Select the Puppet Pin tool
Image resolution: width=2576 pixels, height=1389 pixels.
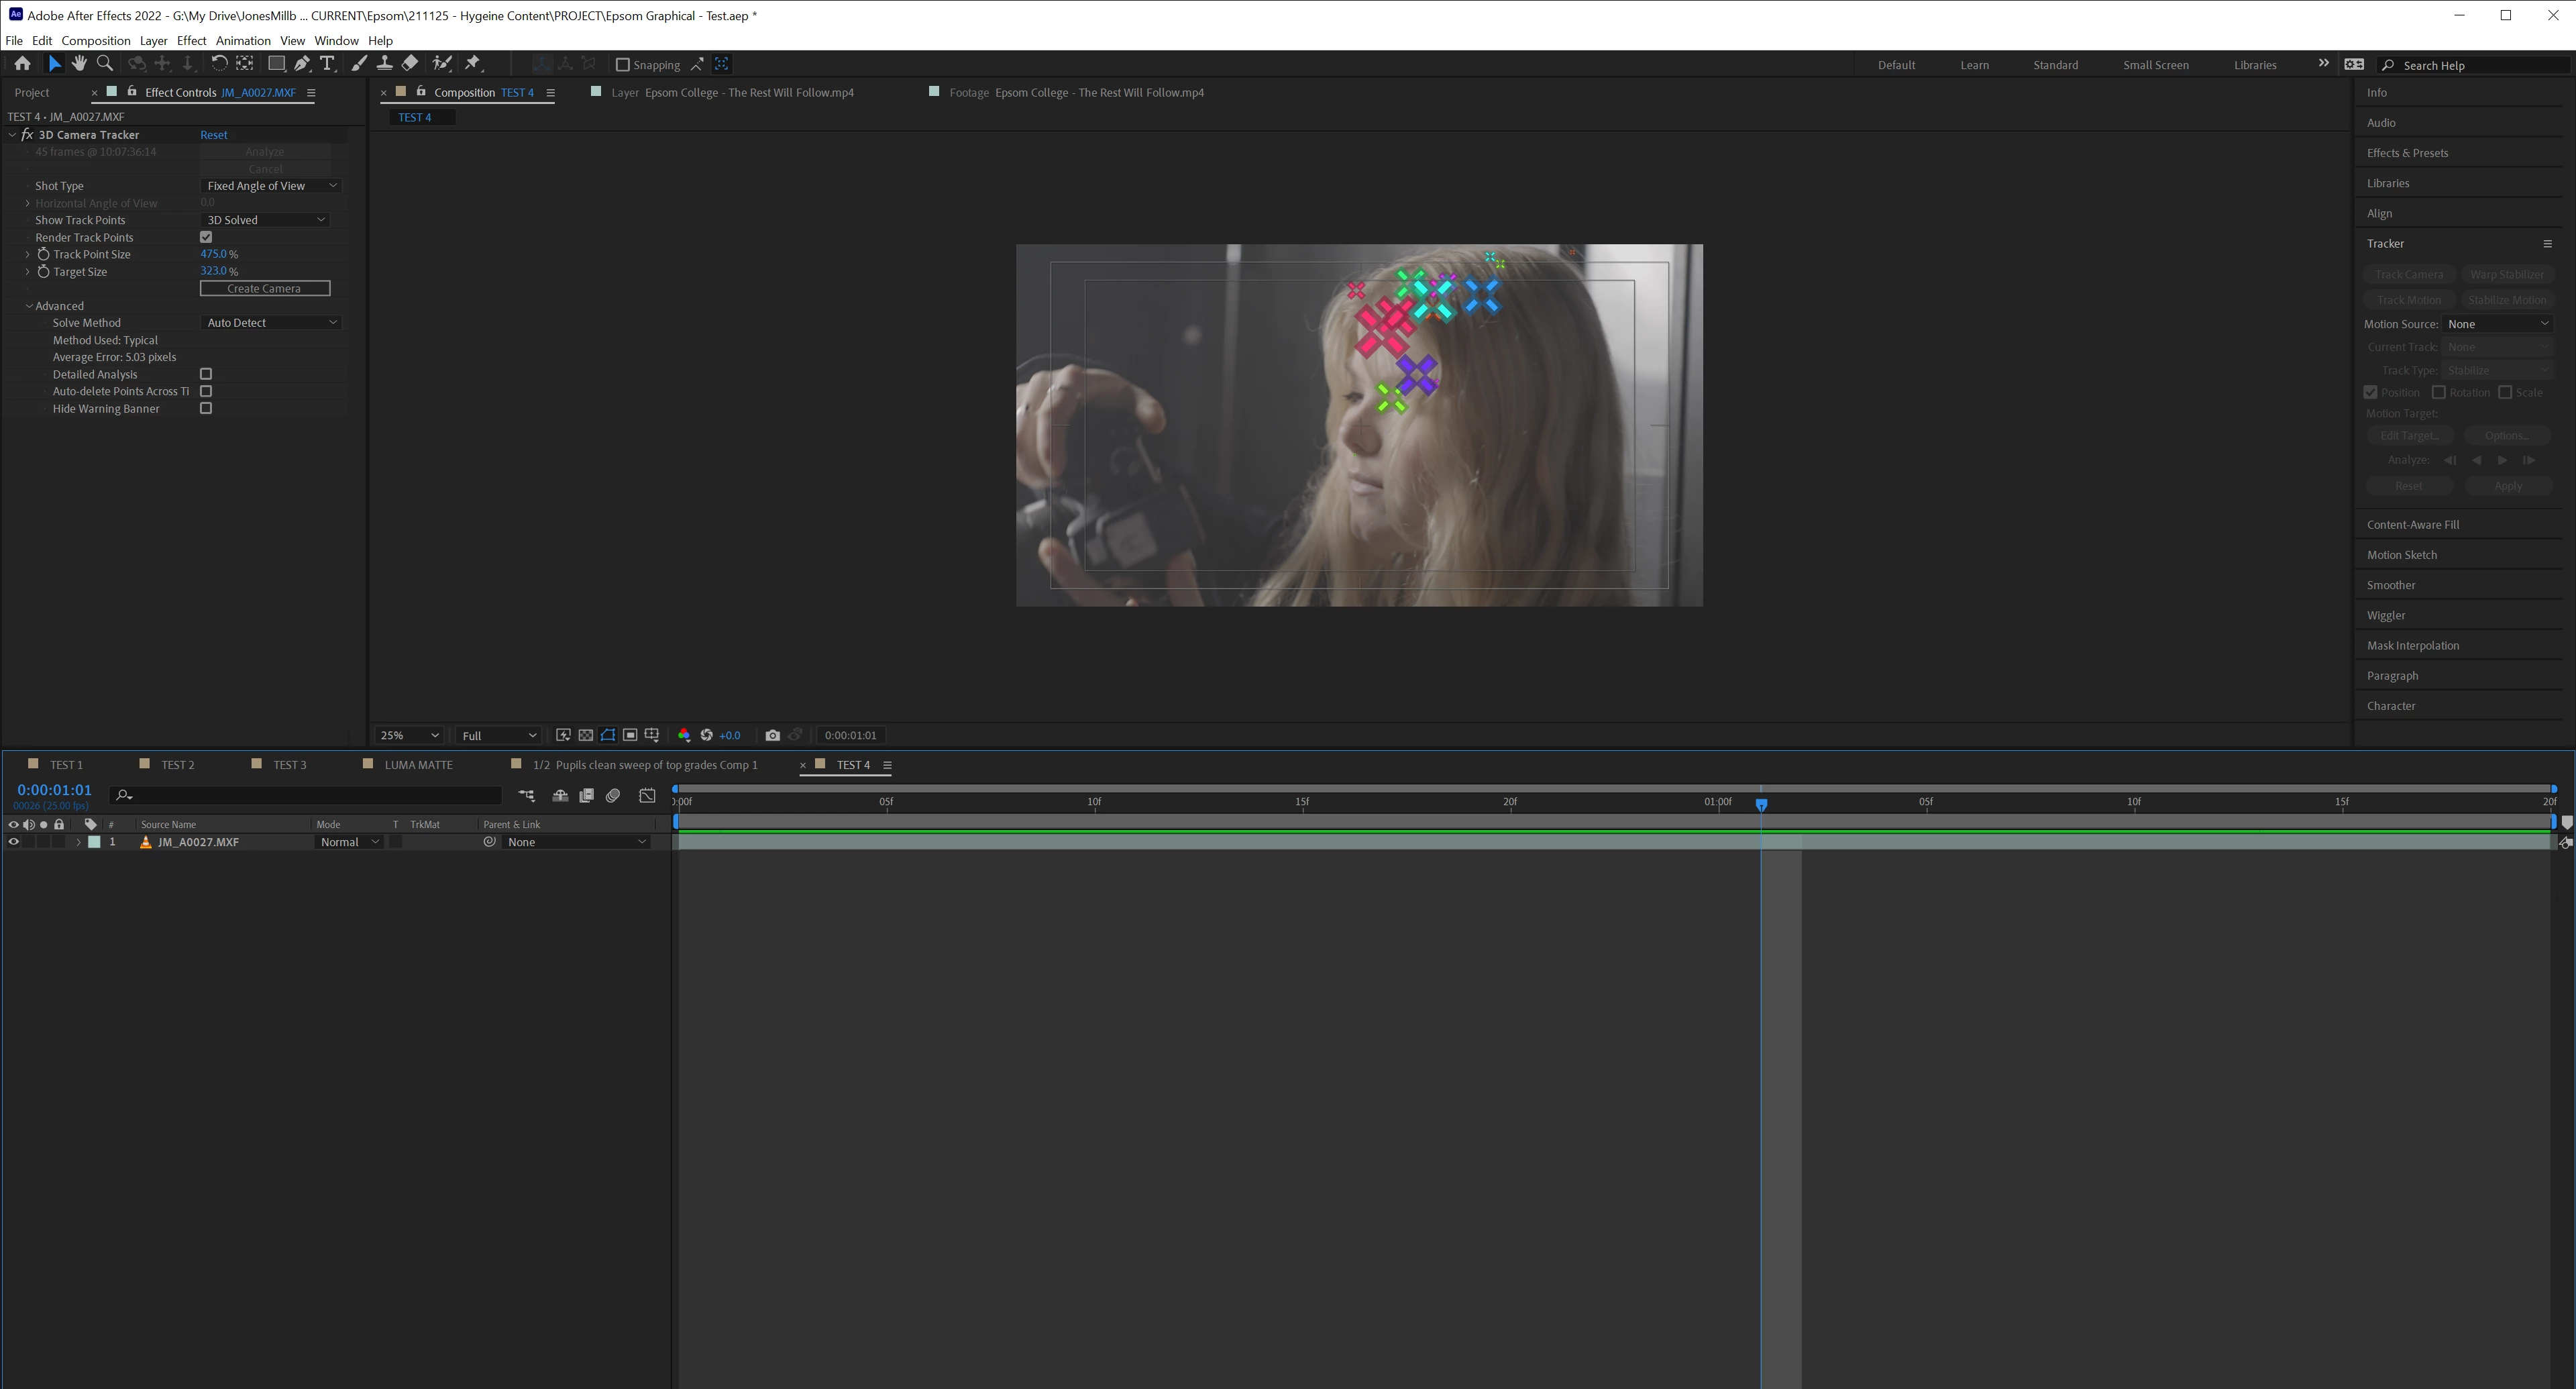pos(473,64)
